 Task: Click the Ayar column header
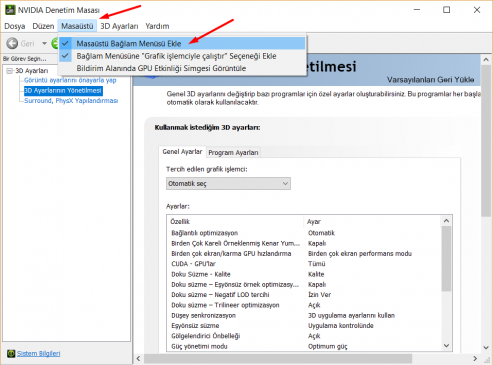[x=372, y=222]
